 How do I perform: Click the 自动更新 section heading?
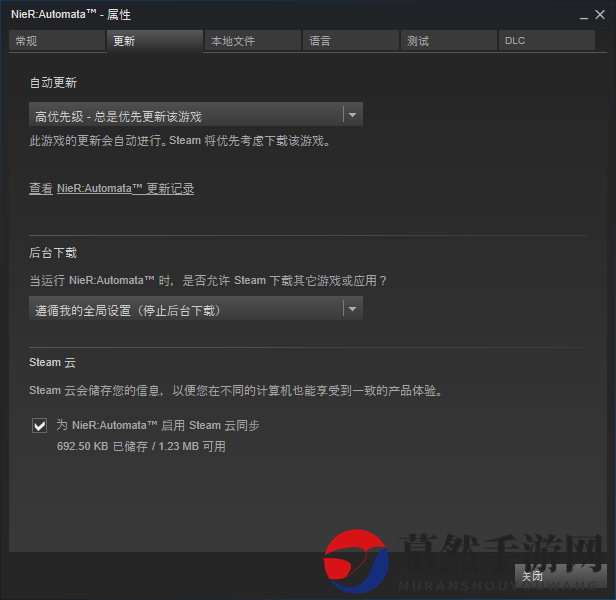53,83
